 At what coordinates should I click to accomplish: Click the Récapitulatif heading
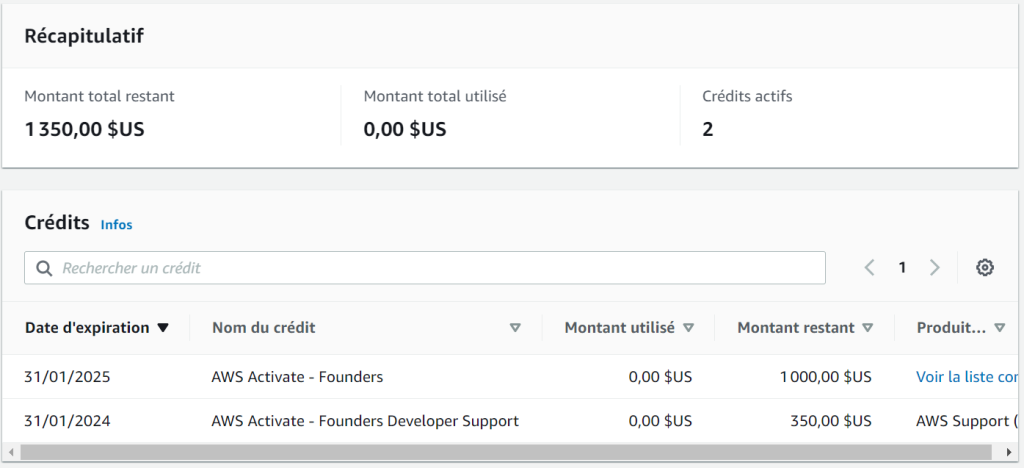84,36
